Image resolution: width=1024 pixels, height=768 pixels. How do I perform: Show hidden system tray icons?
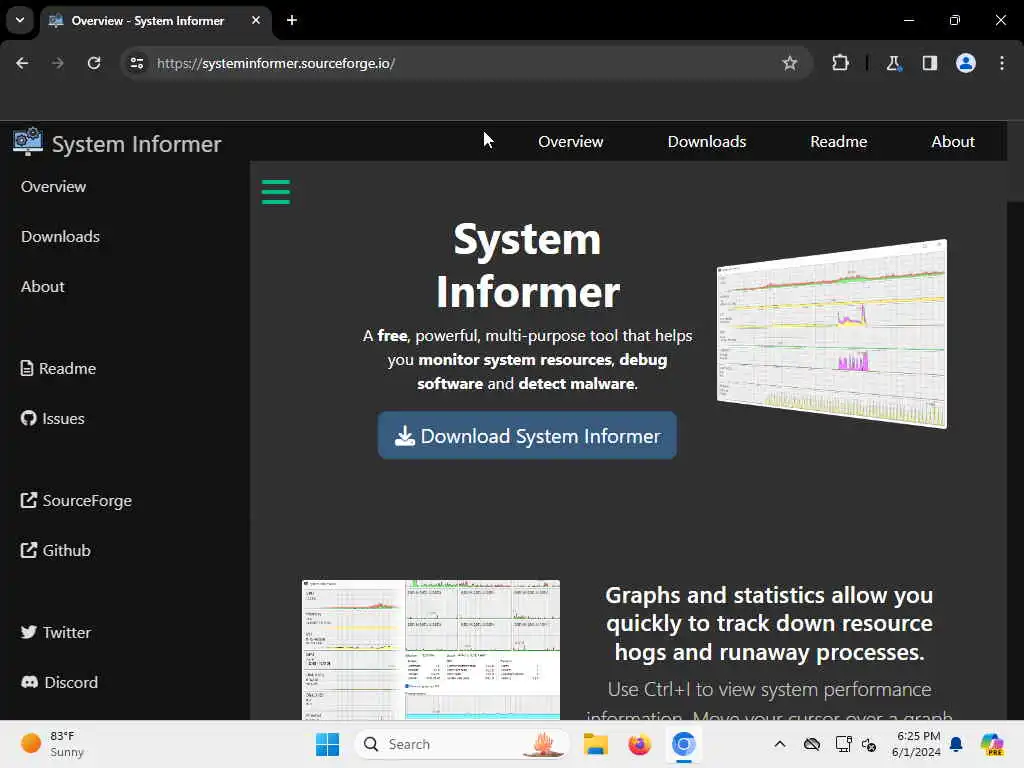[780, 744]
